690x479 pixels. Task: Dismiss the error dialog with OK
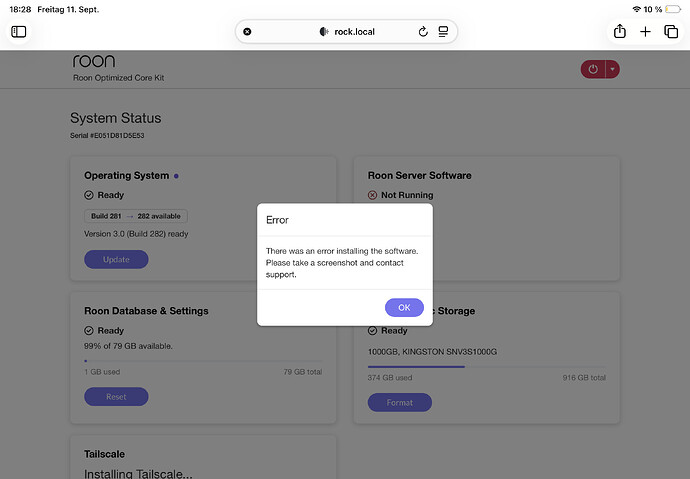(x=404, y=307)
